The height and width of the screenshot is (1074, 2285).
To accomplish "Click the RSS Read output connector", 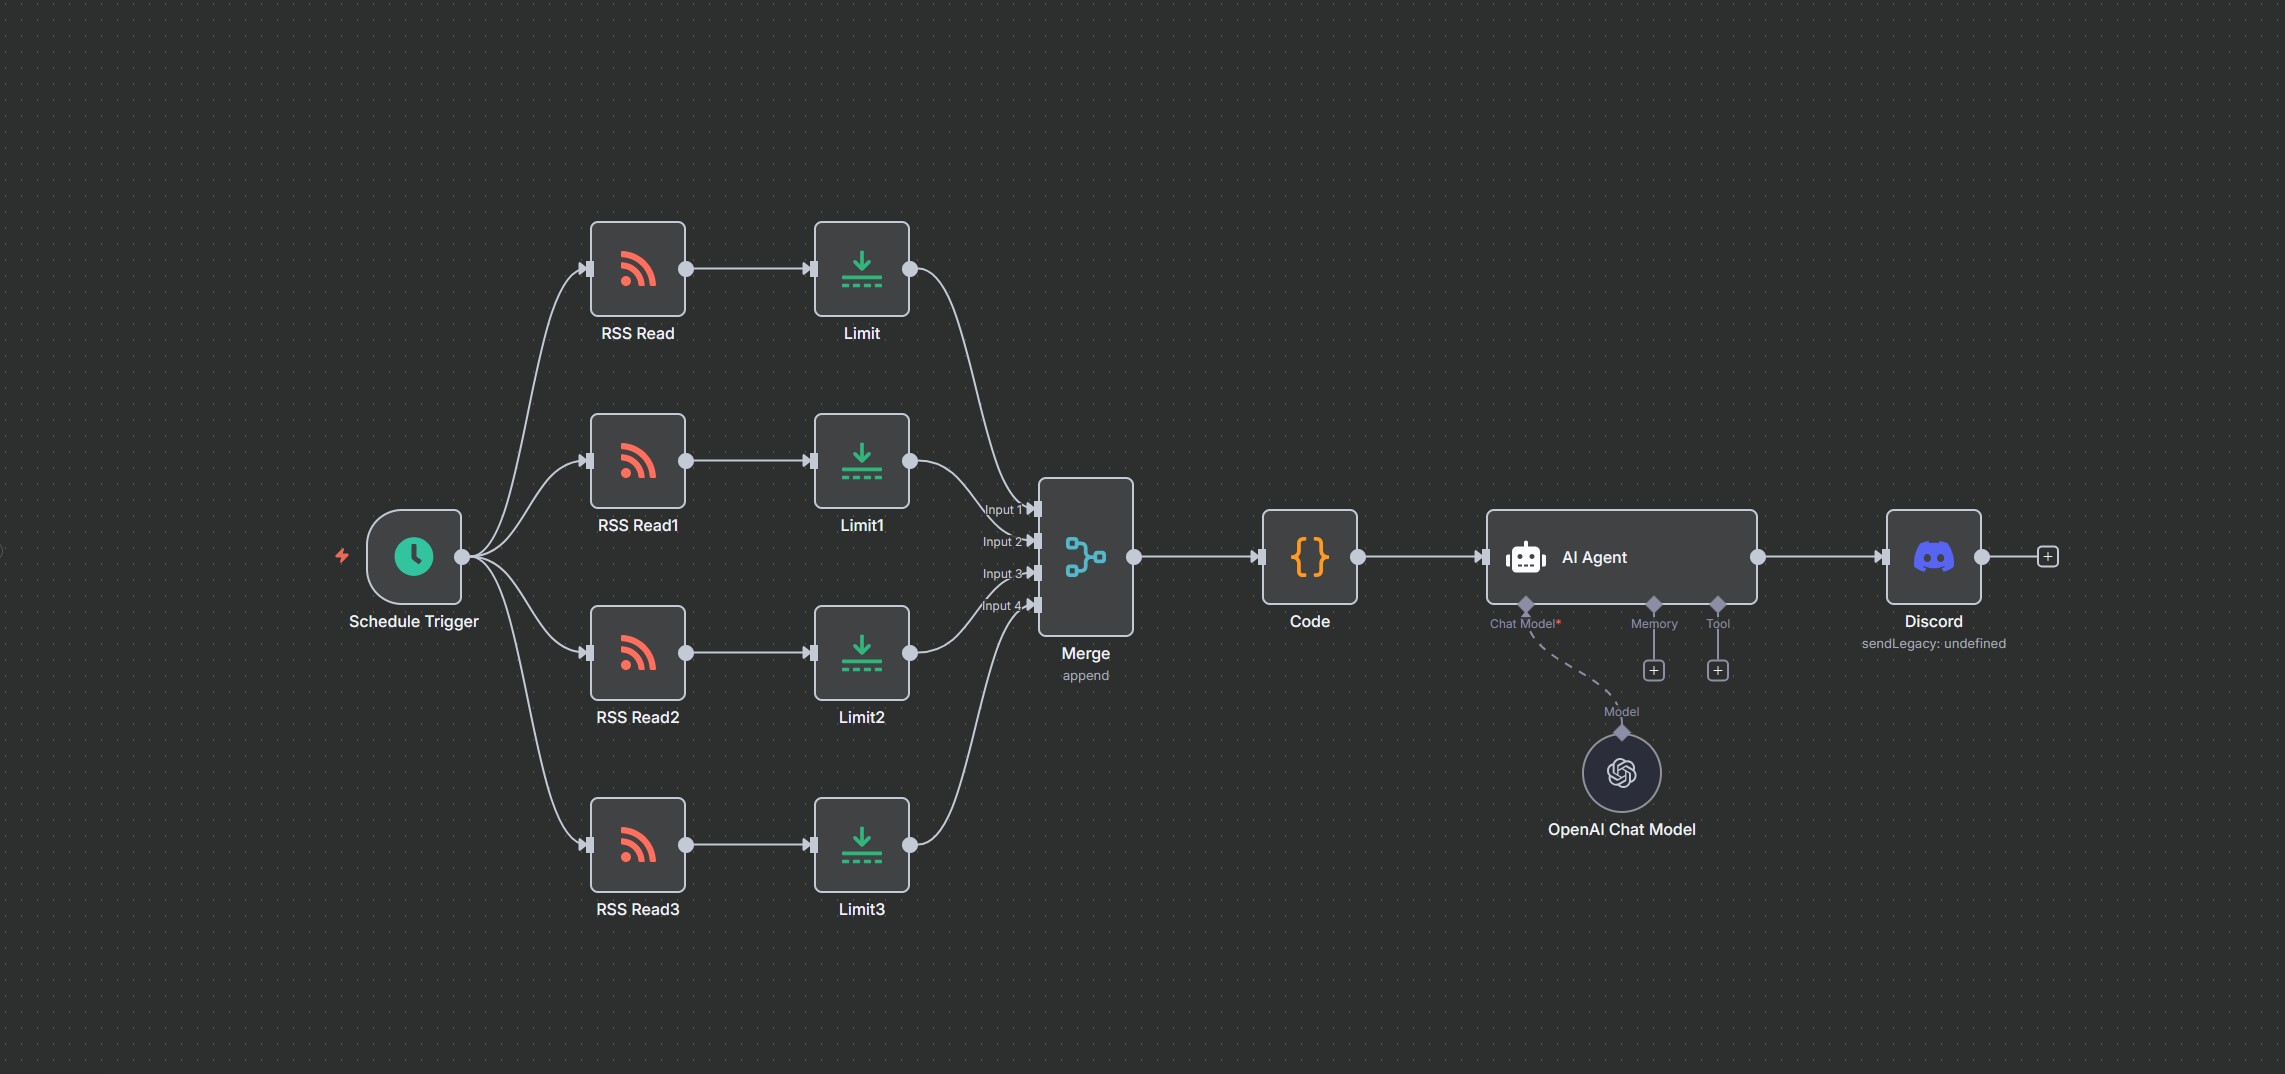I will pos(686,269).
